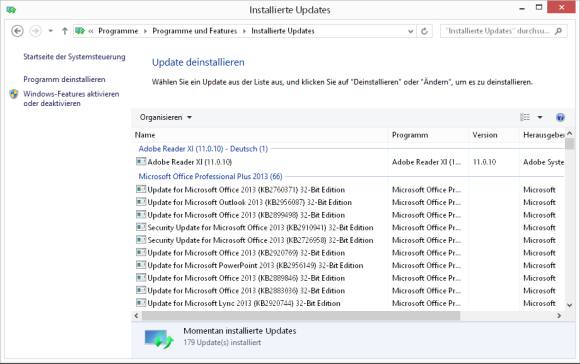The image size is (580, 364).
Task: Expand the address bar history dropdown
Action: coord(410,31)
